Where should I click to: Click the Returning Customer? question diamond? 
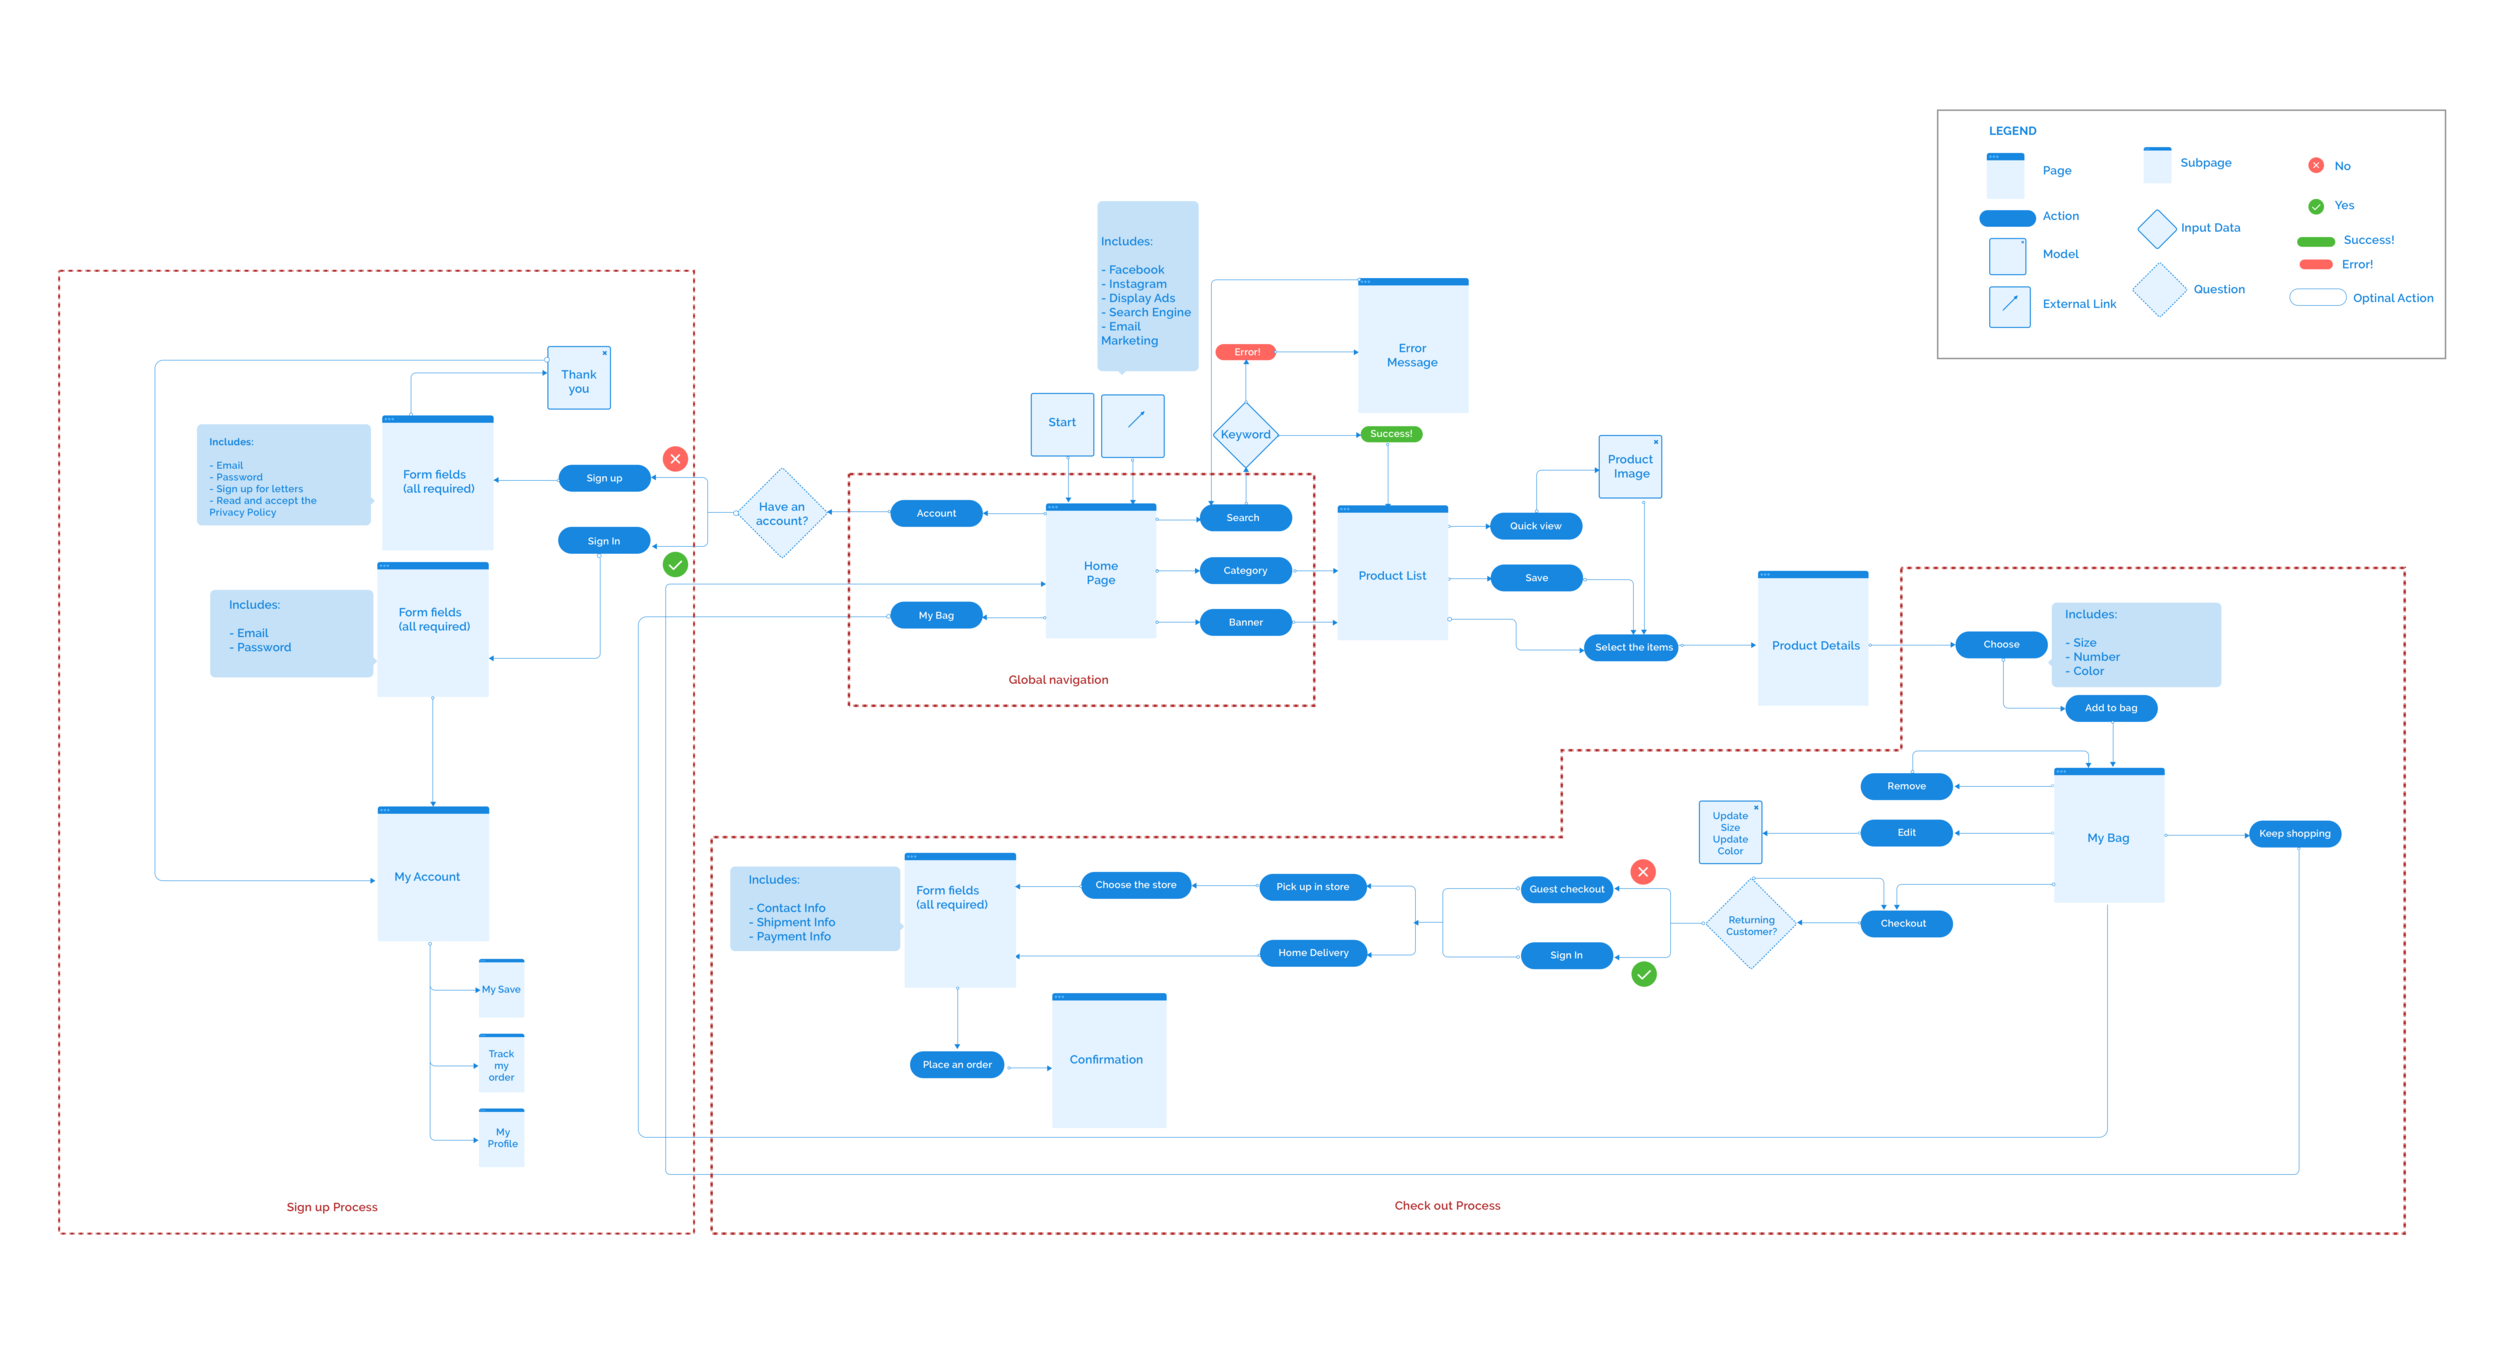click(1751, 925)
